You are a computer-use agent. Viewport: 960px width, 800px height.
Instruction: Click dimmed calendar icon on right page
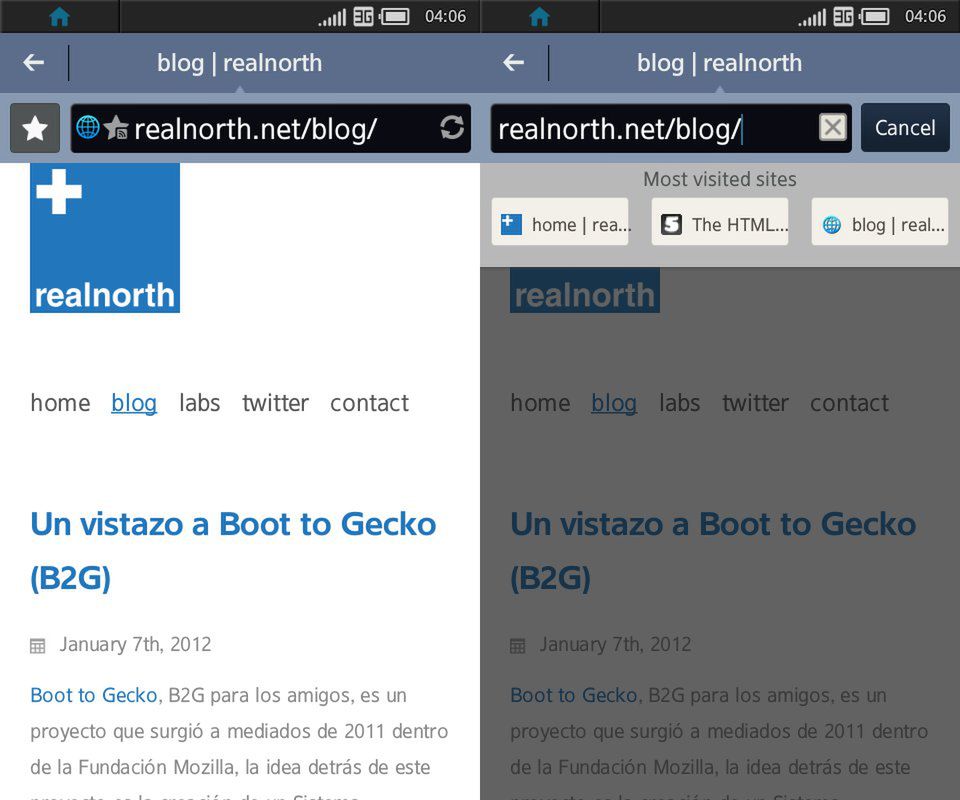click(517, 646)
